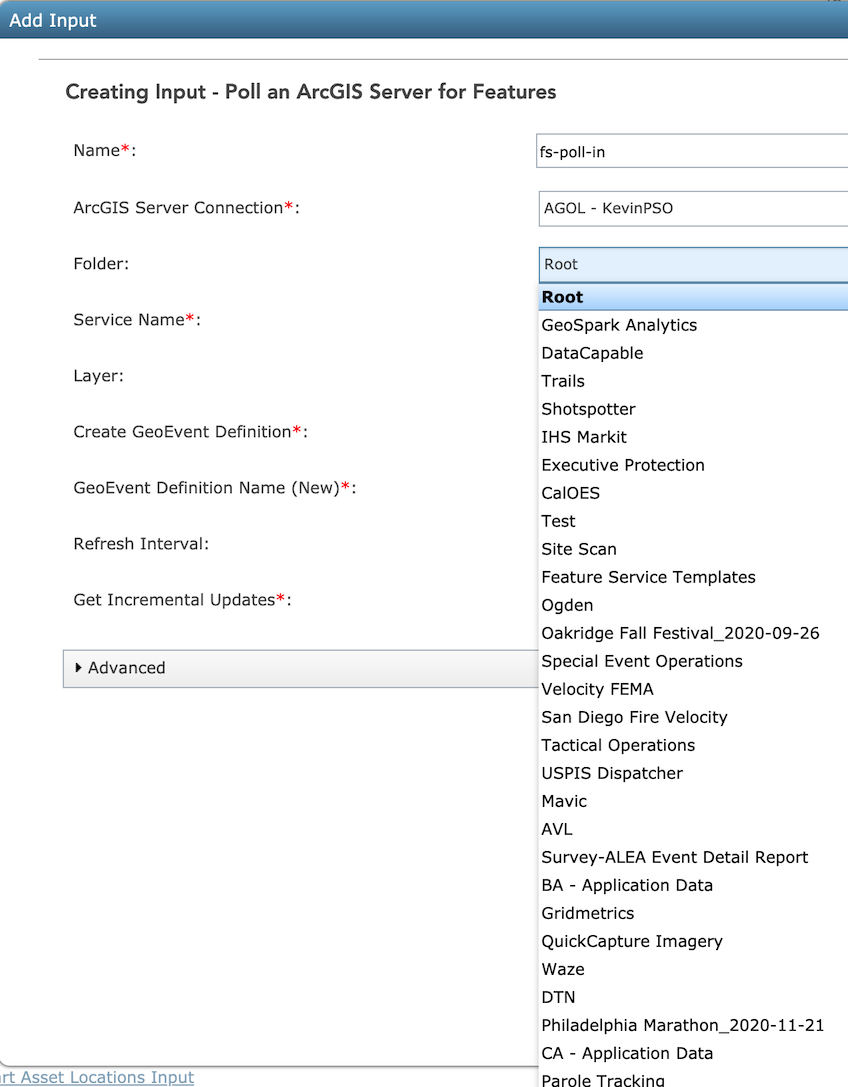Select Parole Tracking folder
Screen dimensions: 848x1087
(x=693, y=1078)
